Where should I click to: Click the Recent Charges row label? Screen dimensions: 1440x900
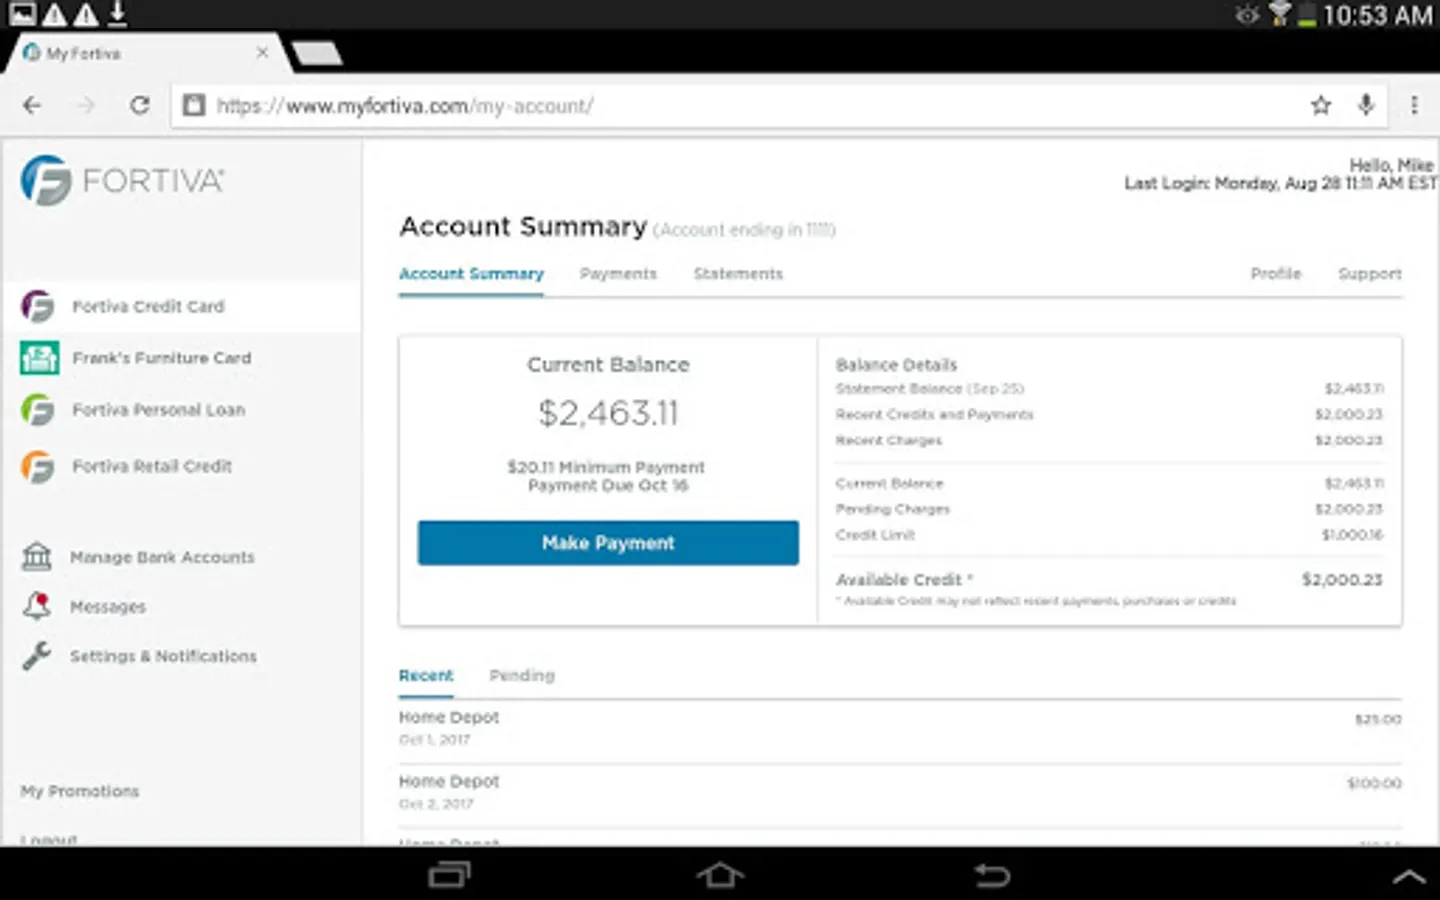(x=889, y=440)
